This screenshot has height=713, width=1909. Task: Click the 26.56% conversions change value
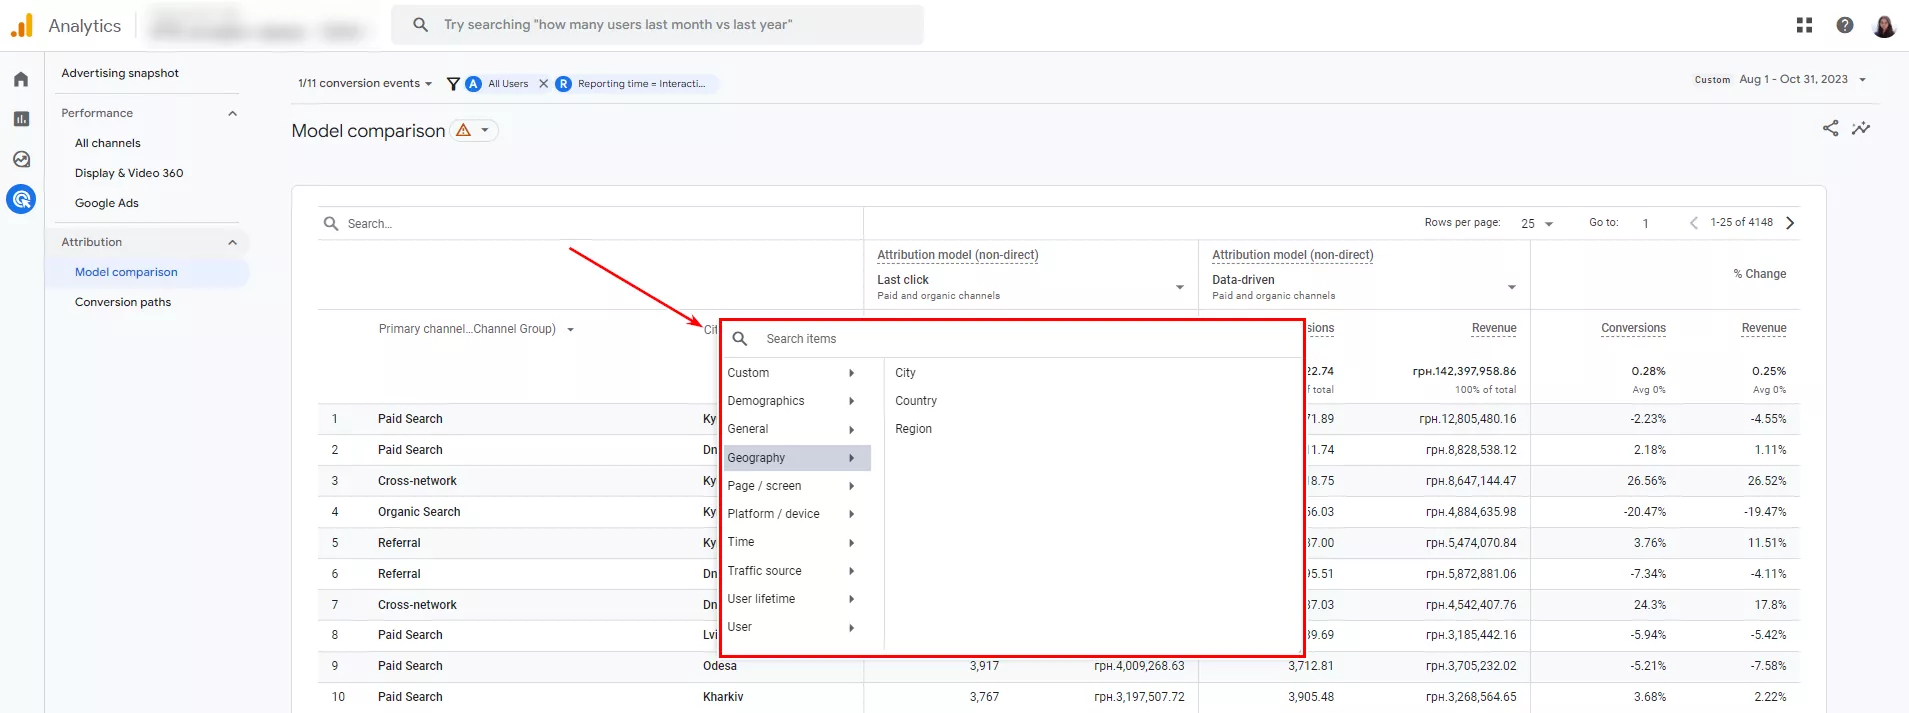1646,481
